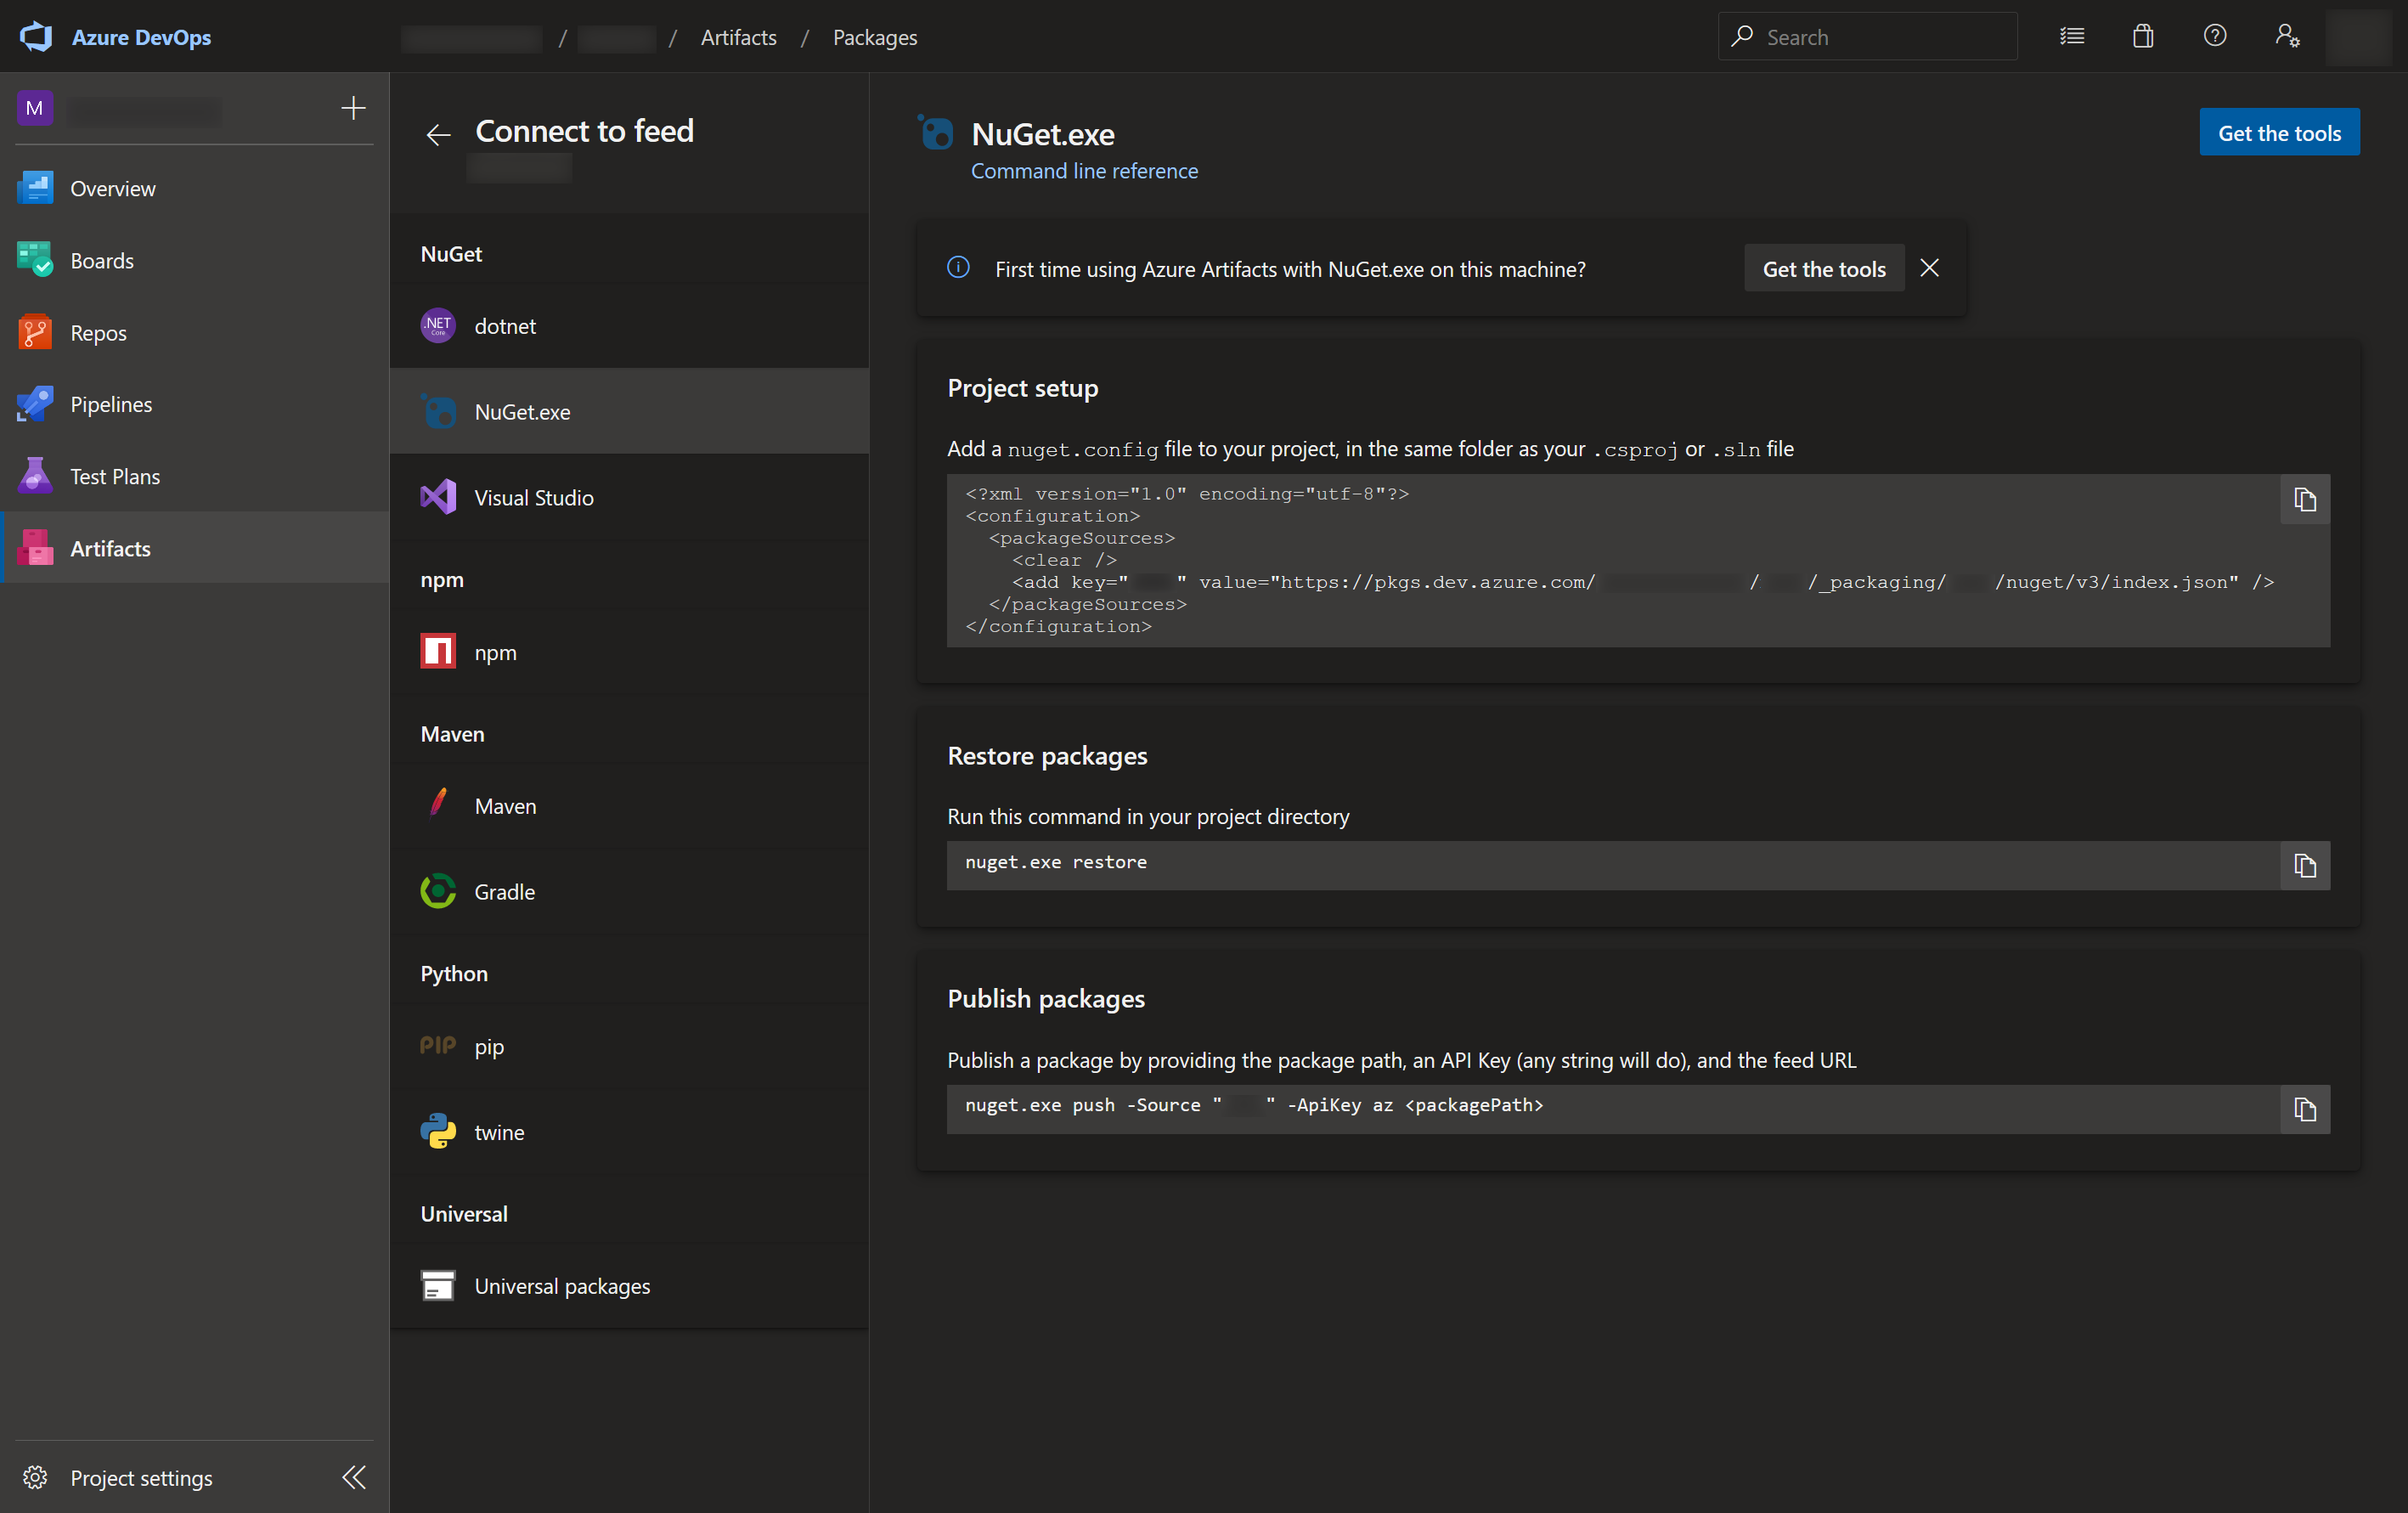Image resolution: width=2408 pixels, height=1513 pixels.
Task: Open Repos in the sidebar
Action: point(195,332)
